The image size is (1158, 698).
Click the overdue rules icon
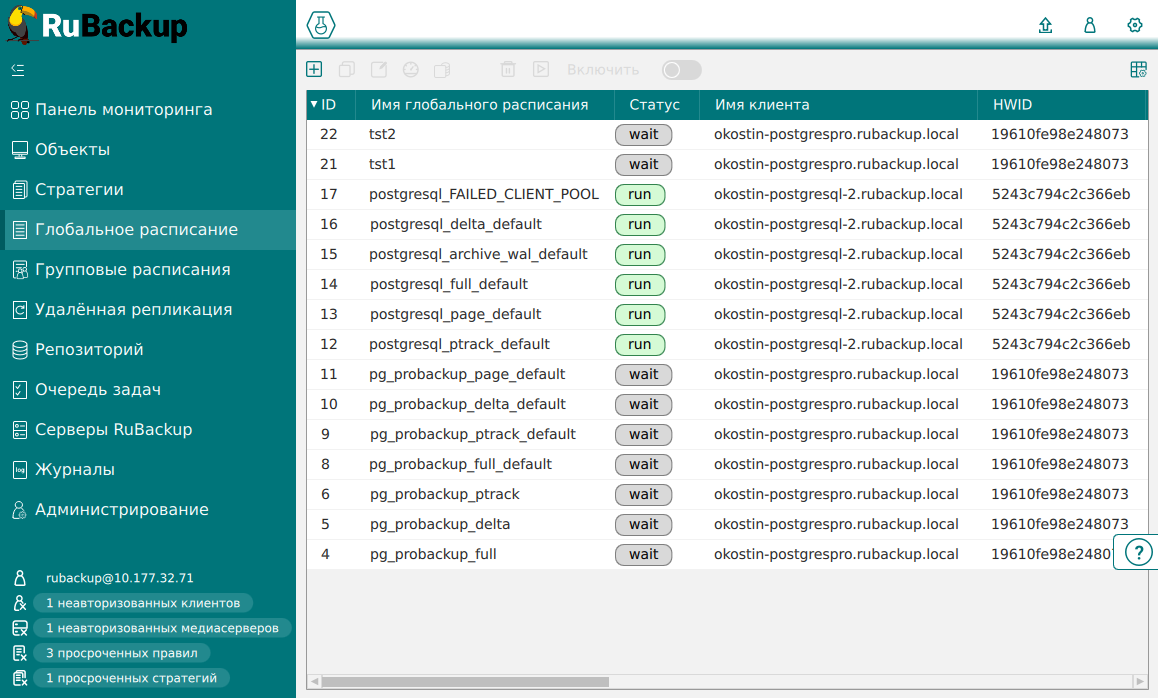click(20, 654)
